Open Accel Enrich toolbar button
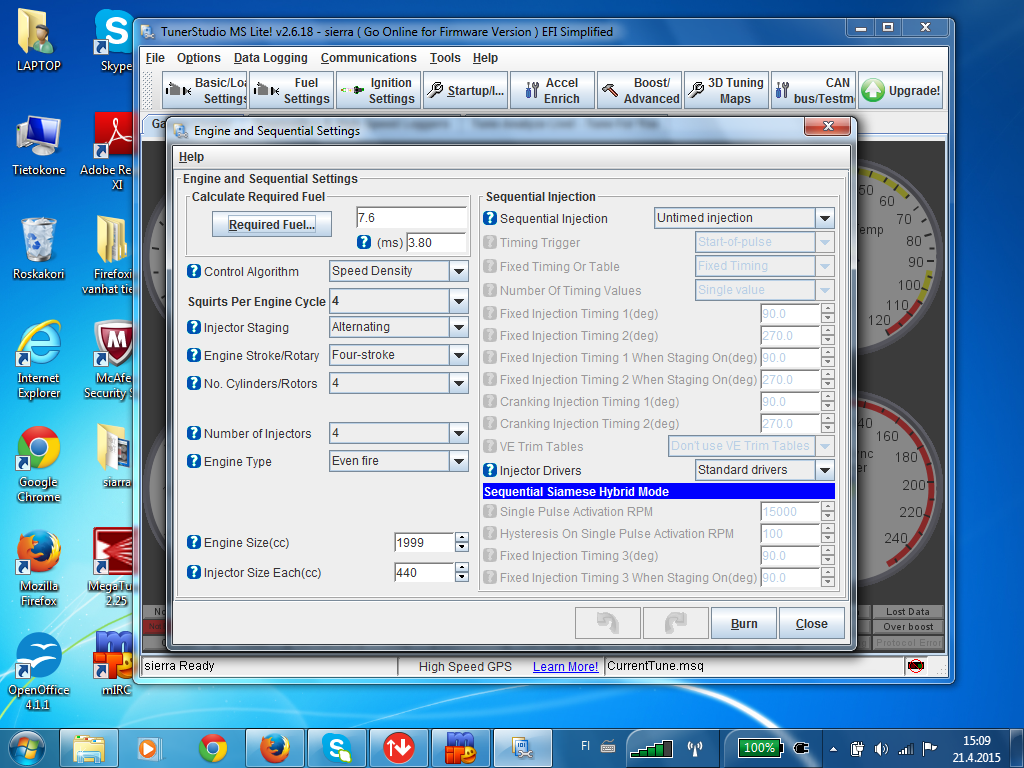Image resolution: width=1024 pixels, height=768 pixels. [x=552, y=90]
